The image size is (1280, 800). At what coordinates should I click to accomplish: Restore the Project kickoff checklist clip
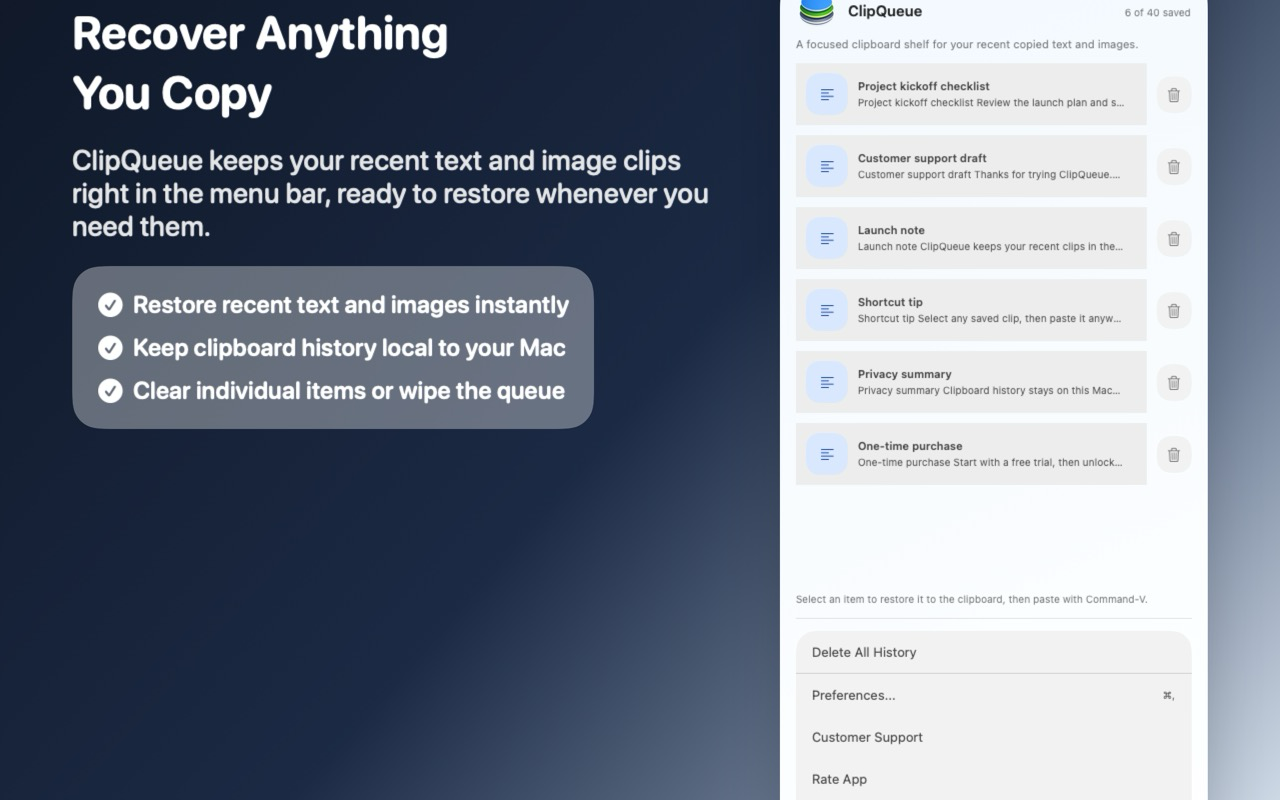pyautogui.click(x=971, y=95)
